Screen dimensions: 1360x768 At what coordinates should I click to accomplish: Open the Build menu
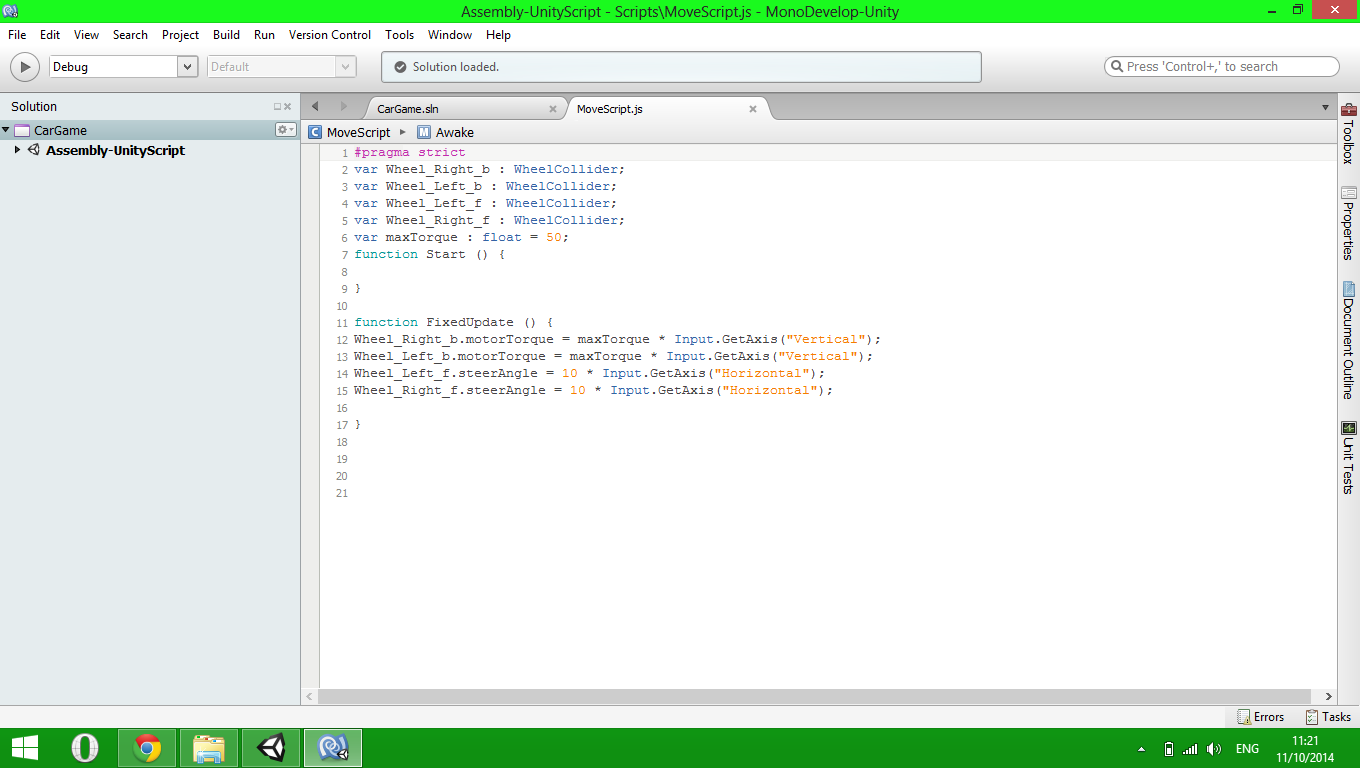227,34
